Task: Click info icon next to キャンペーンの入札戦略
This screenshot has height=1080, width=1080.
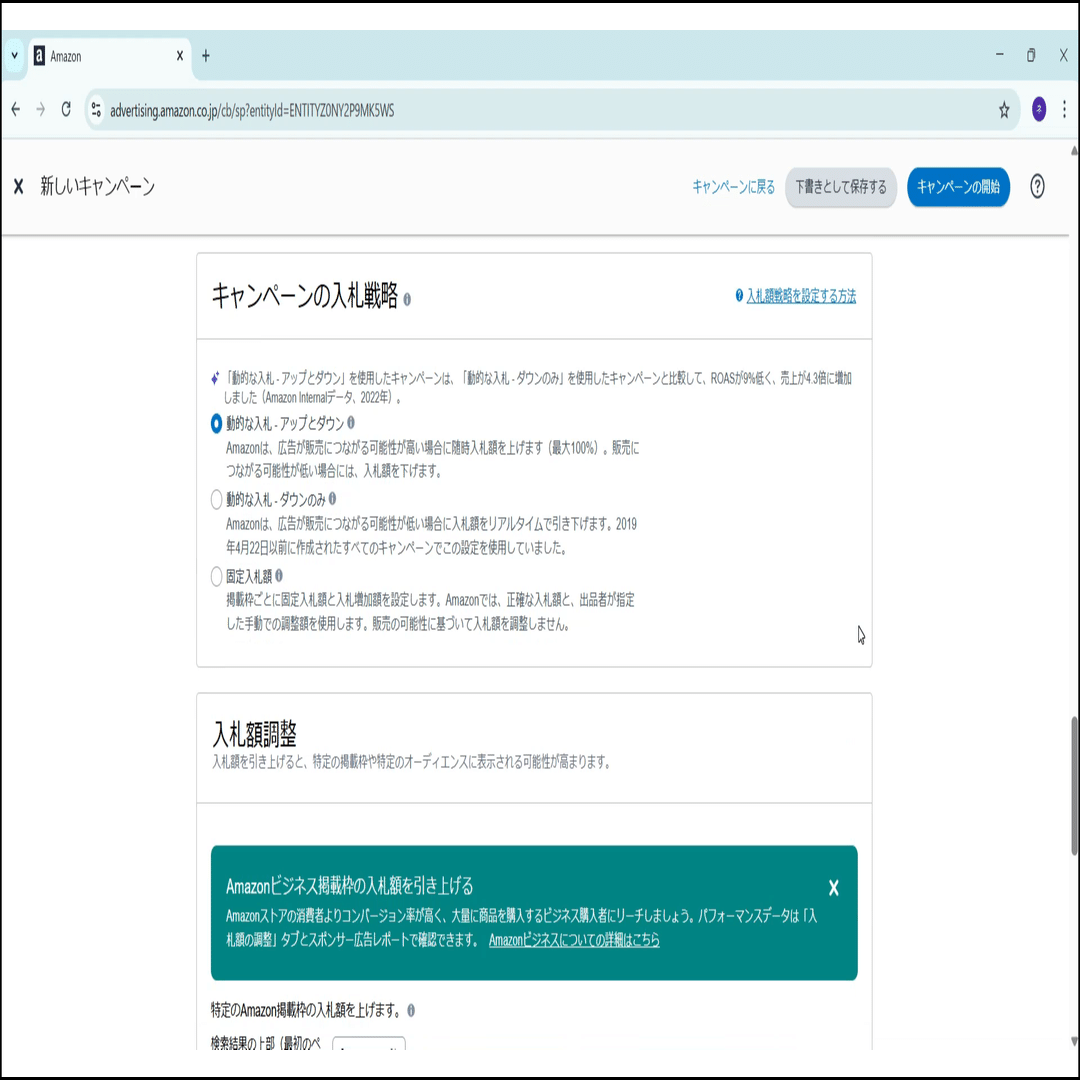Action: coord(407,300)
